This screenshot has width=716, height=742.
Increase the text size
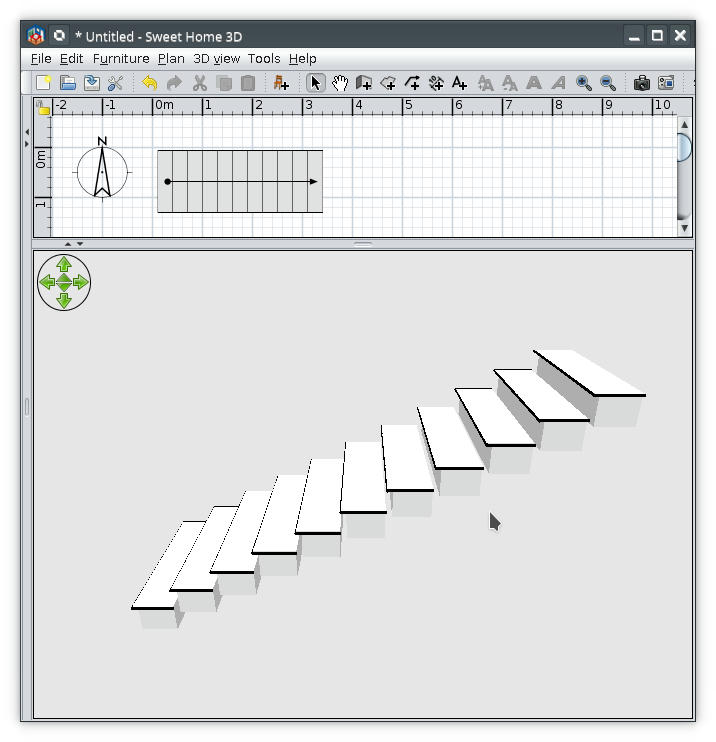coord(486,83)
